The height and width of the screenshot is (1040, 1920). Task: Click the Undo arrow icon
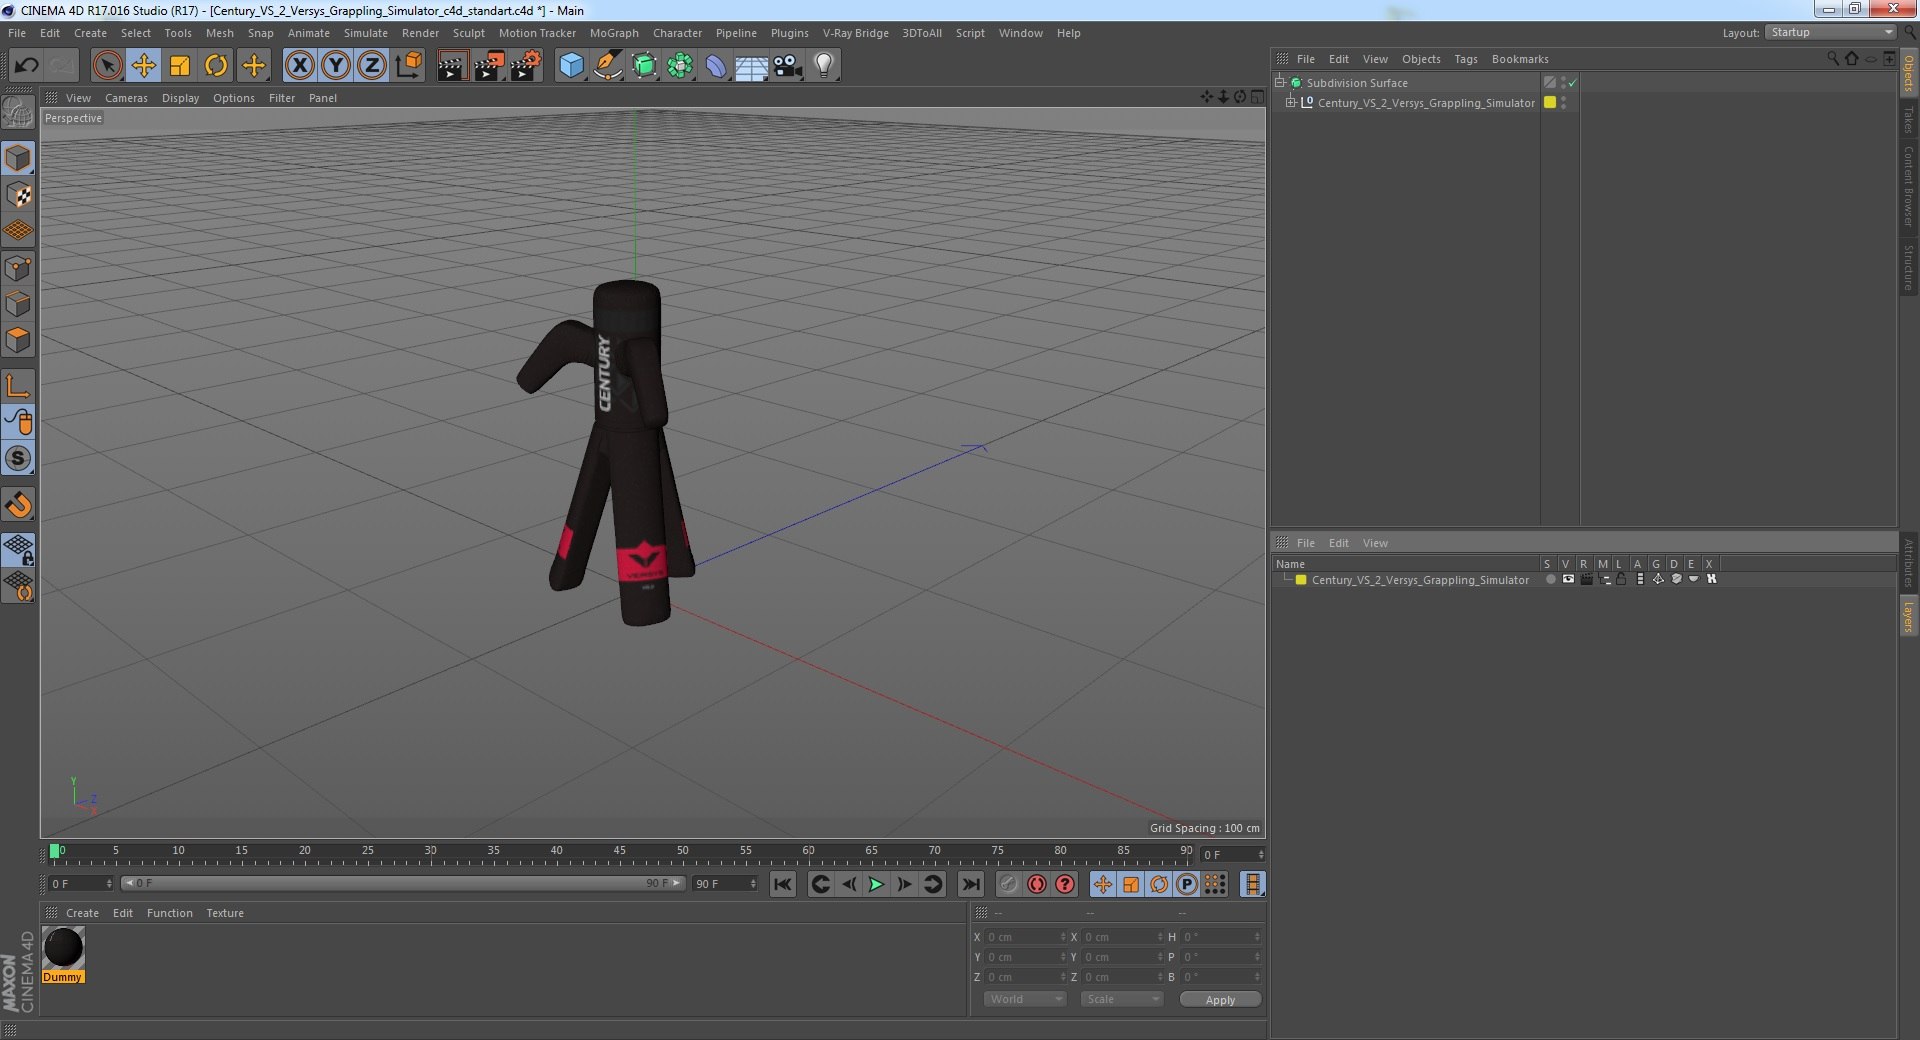point(26,66)
